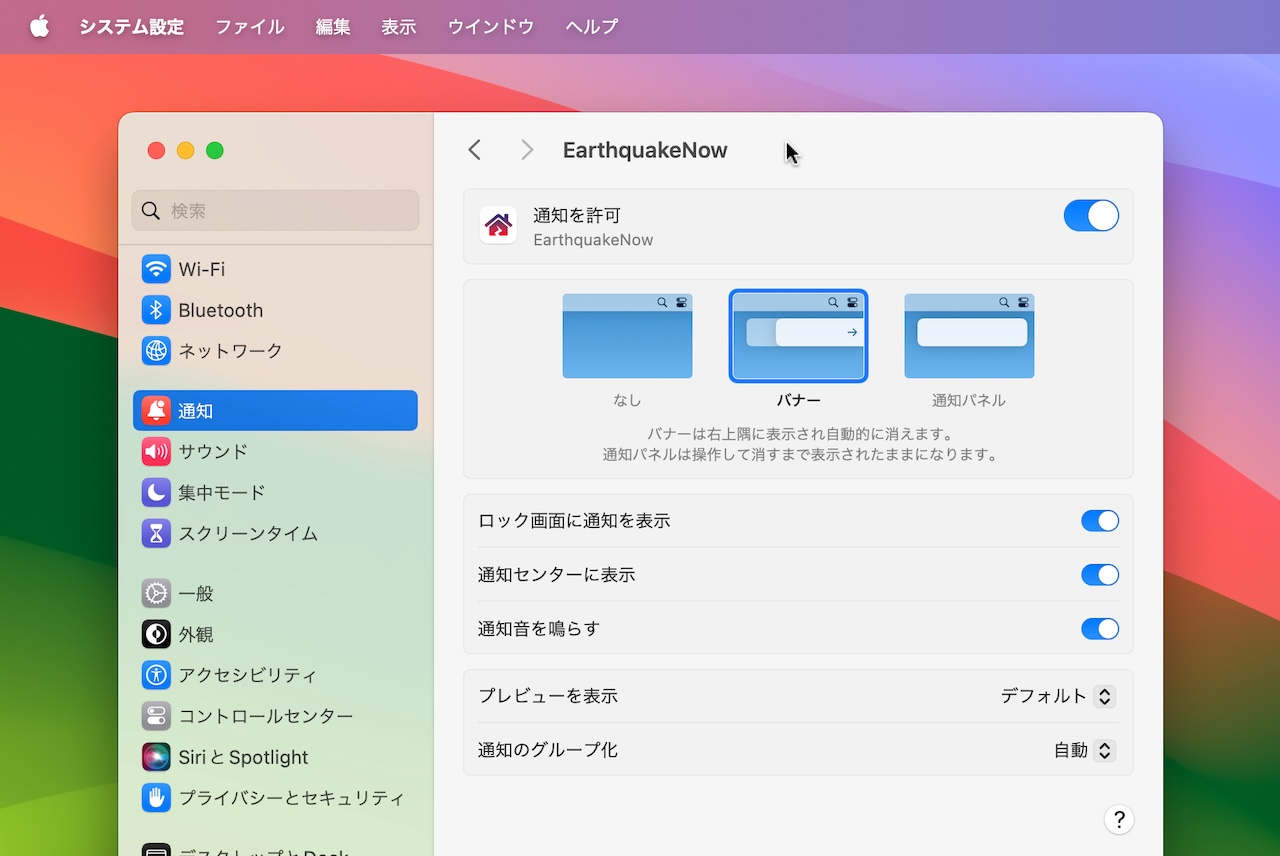Viewport: 1280px width, 856px height.
Task: Open help with the question mark button
Action: tap(1119, 819)
